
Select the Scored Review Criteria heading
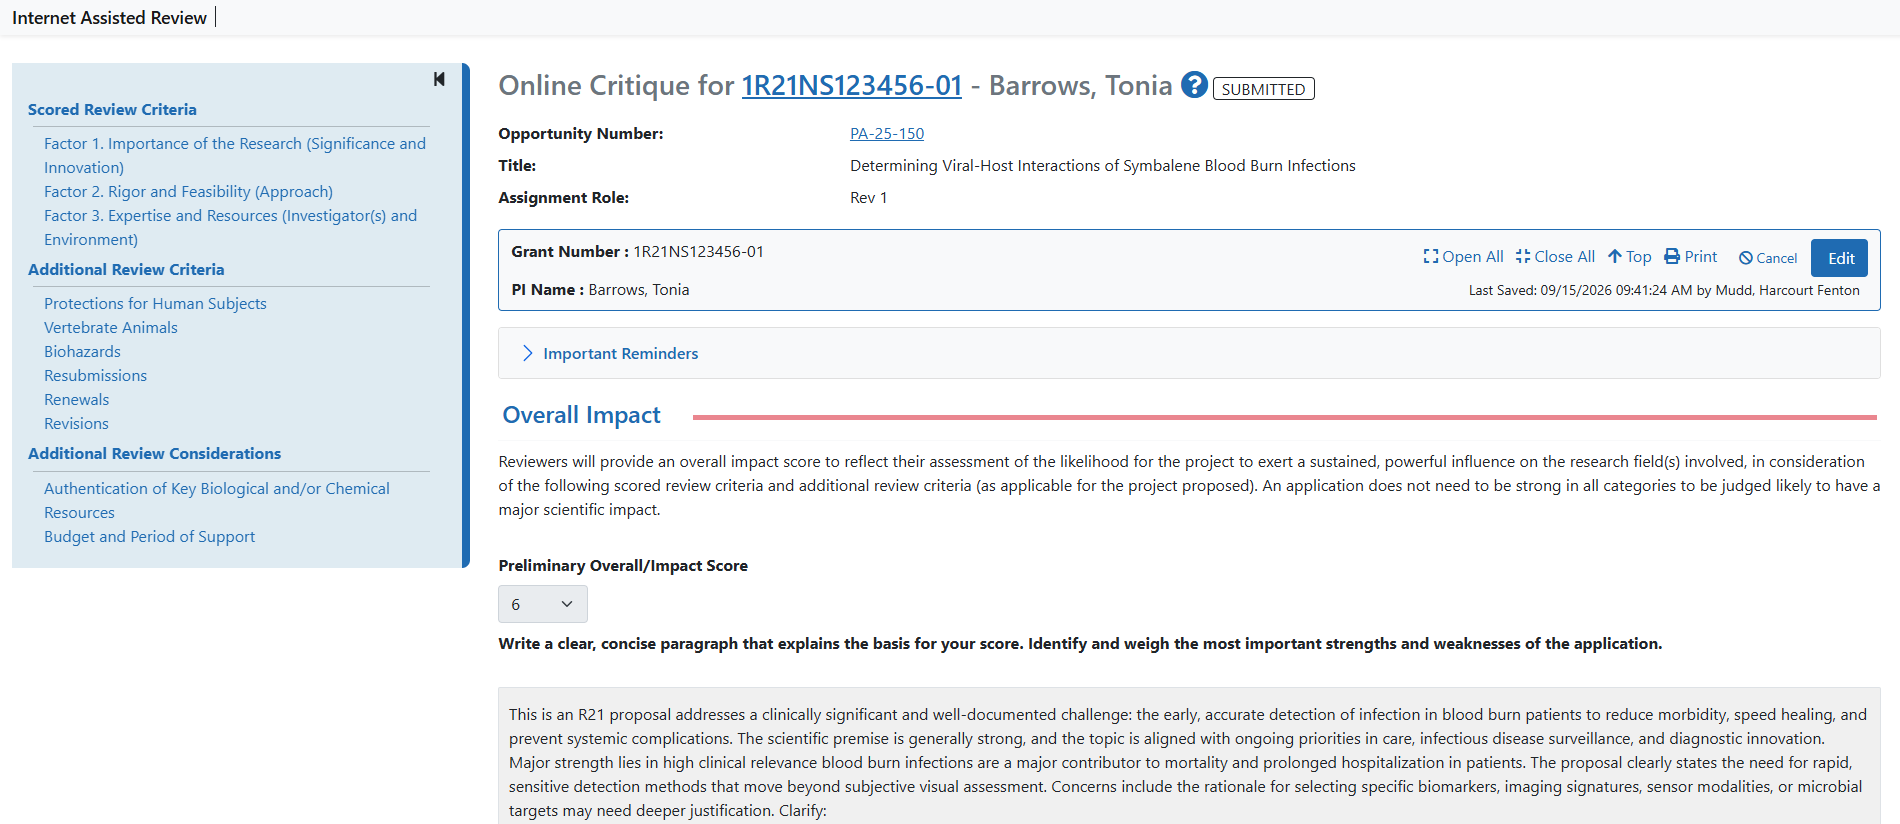[112, 110]
